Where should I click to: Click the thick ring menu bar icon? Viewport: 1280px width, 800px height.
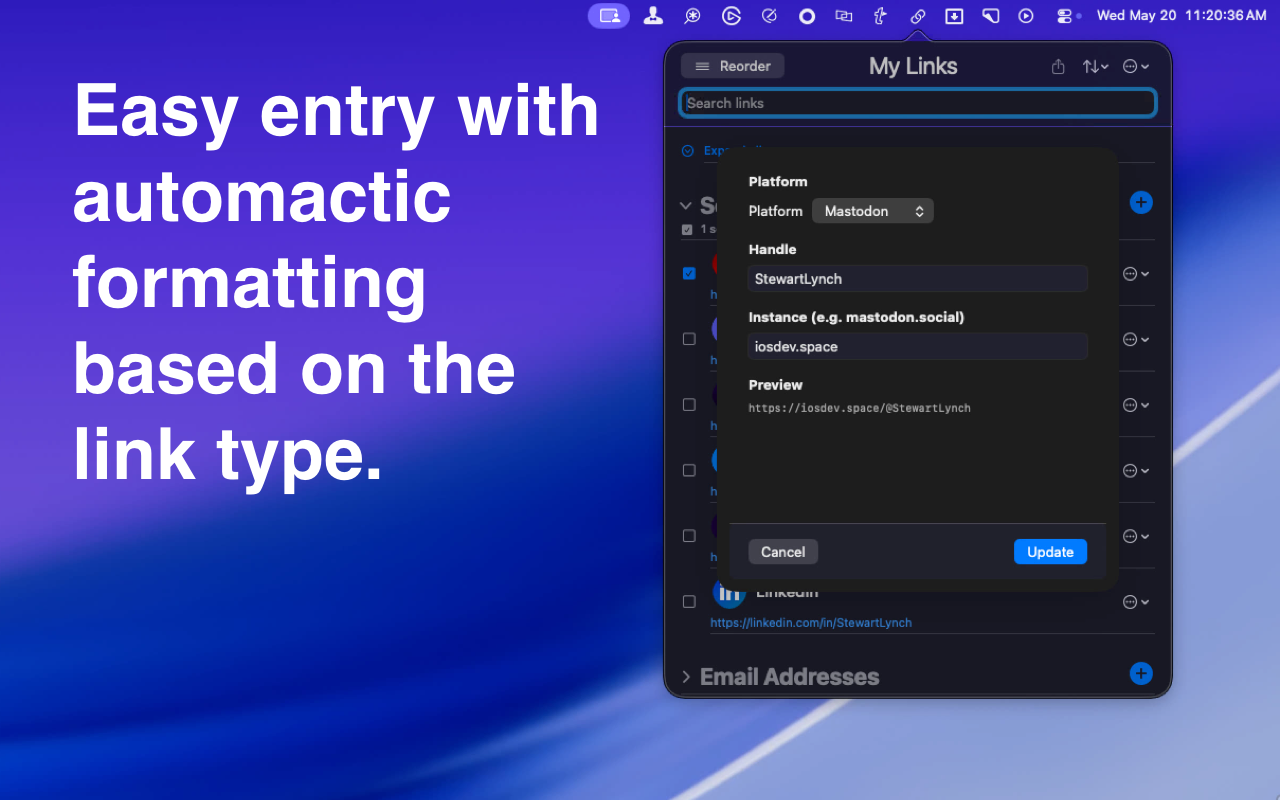807,16
